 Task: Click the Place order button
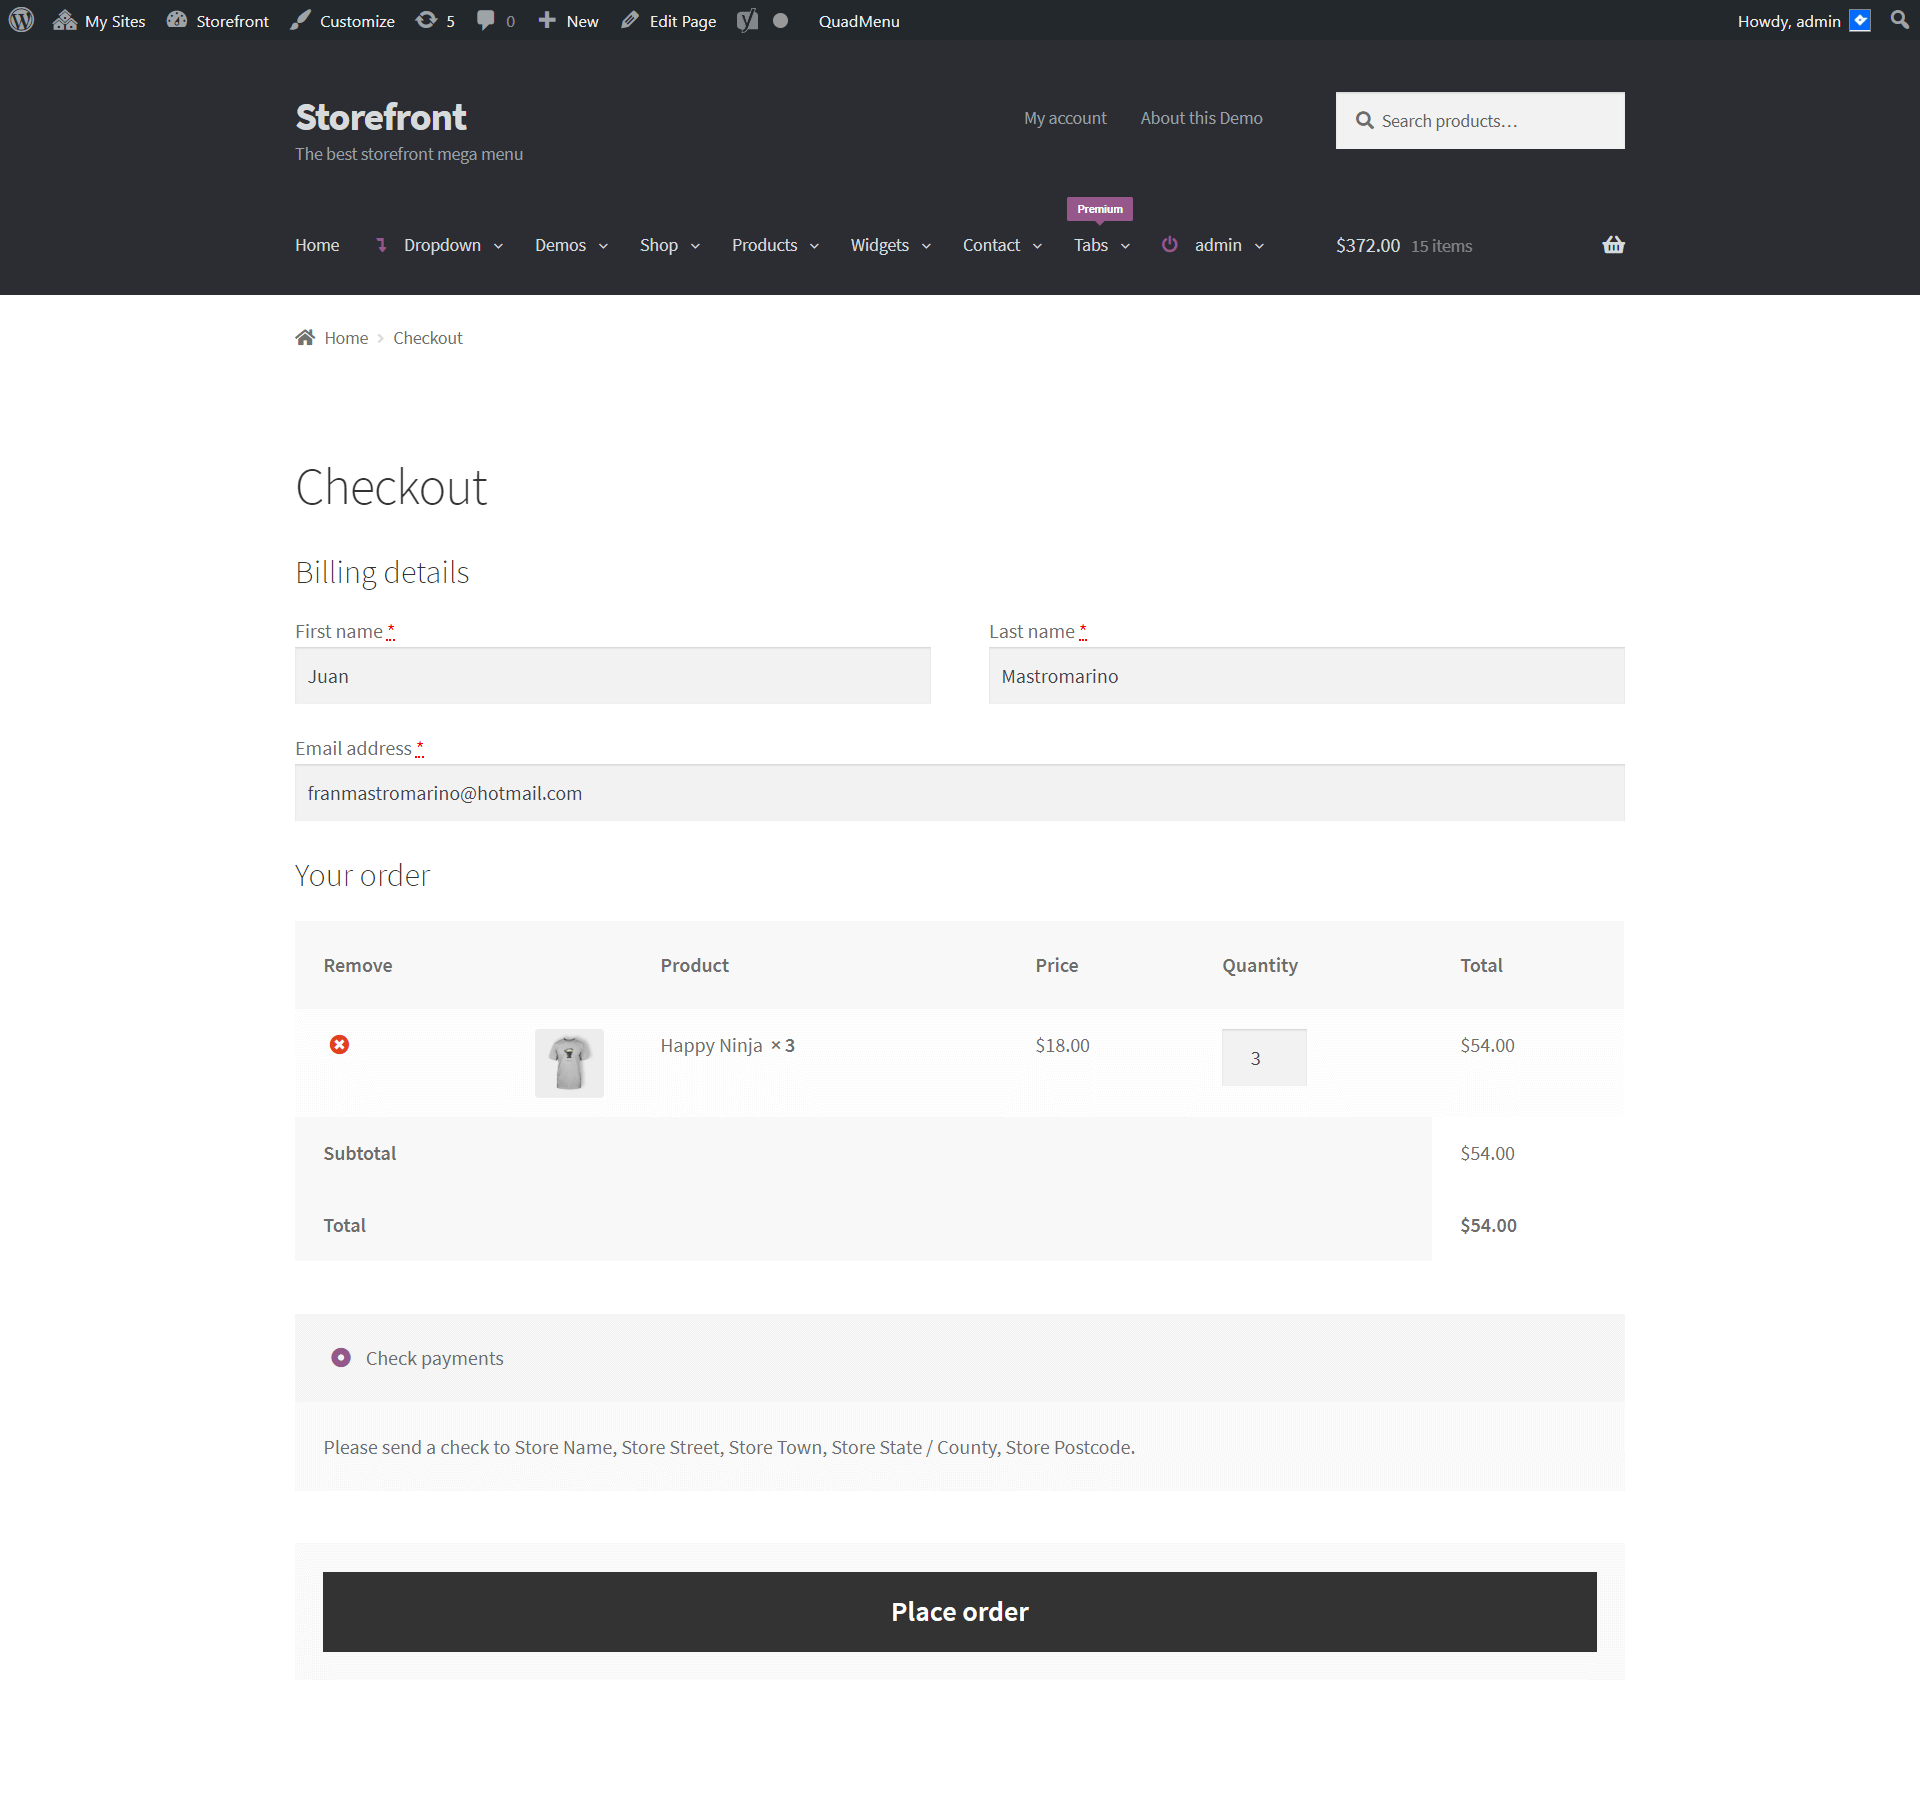[x=959, y=1611]
